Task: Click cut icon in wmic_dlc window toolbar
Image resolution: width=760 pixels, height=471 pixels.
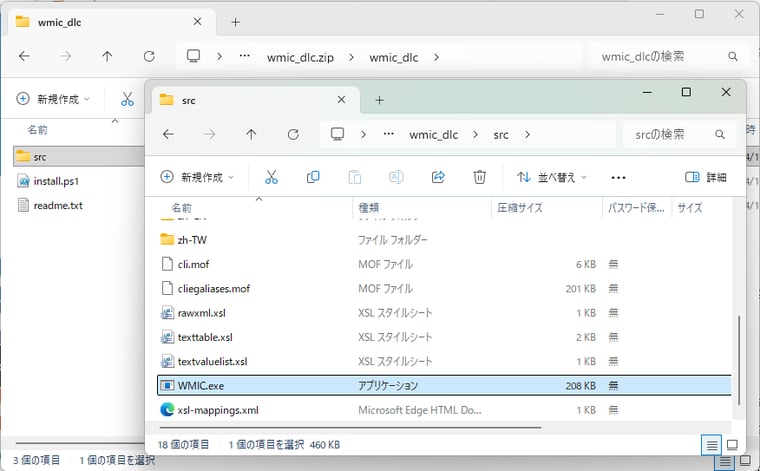Action: [x=127, y=99]
